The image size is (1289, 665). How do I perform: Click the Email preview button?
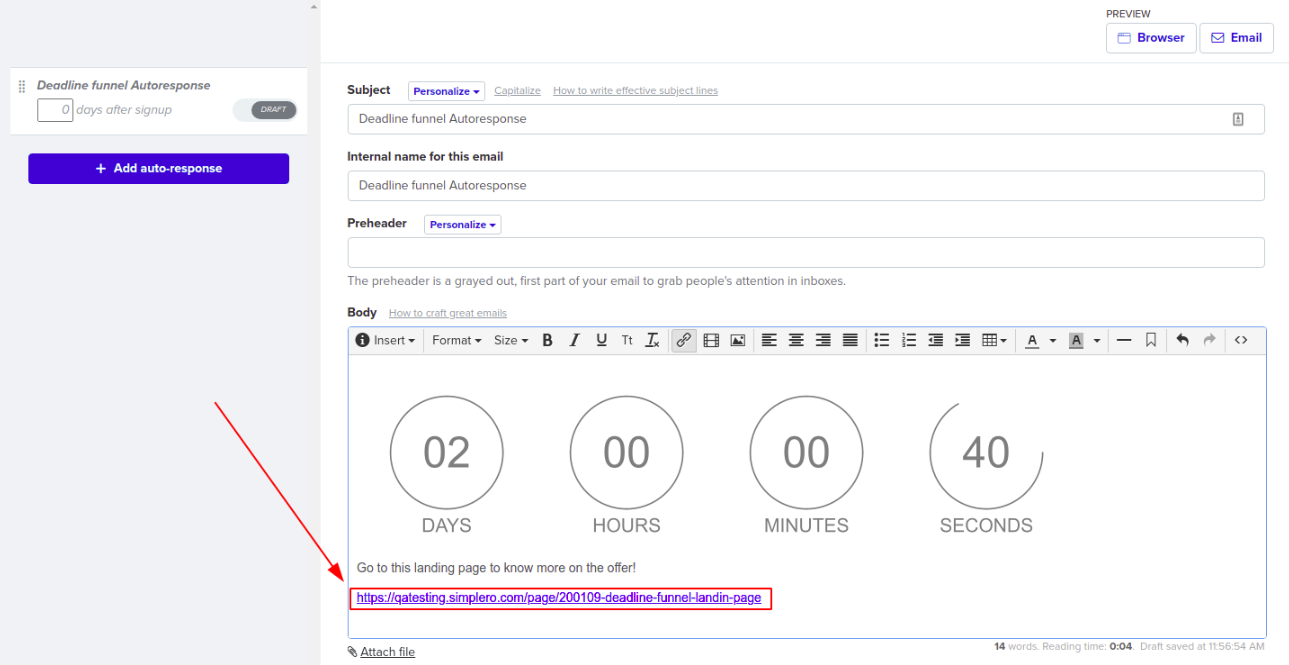click(x=1236, y=38)
